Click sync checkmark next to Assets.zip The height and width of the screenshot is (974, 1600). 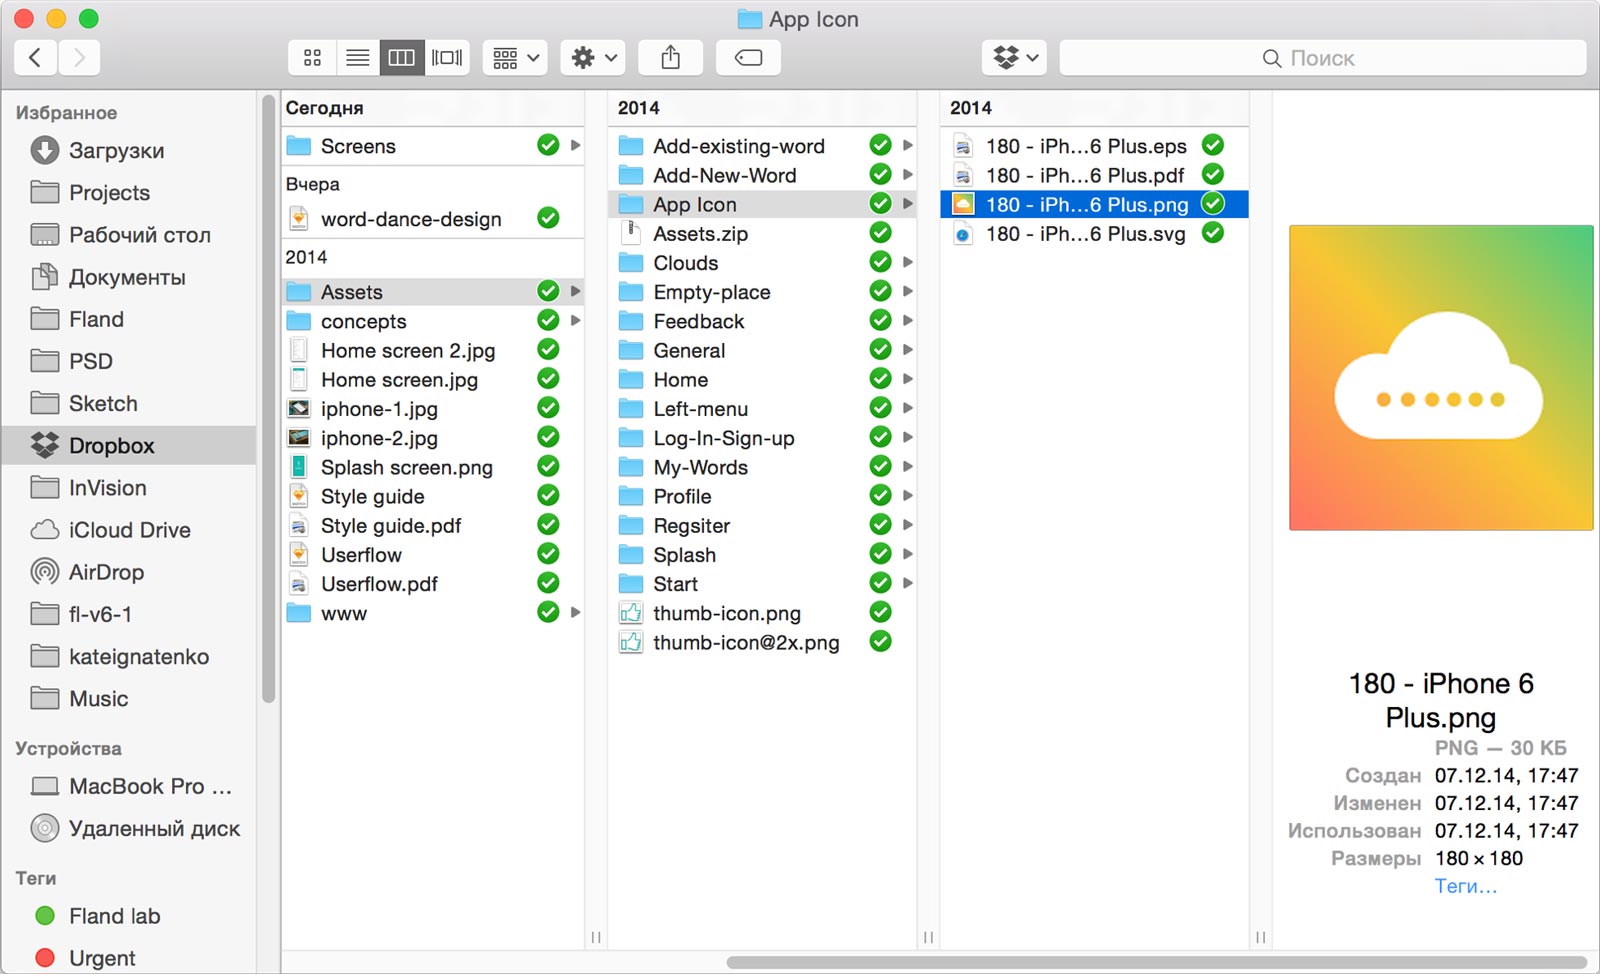tap(880, 233)
